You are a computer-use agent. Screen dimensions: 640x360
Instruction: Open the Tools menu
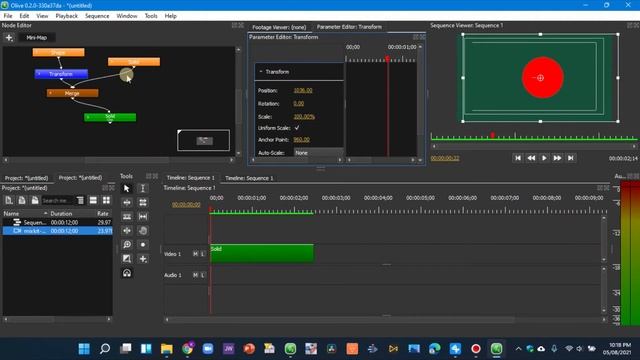click(151, 16)
